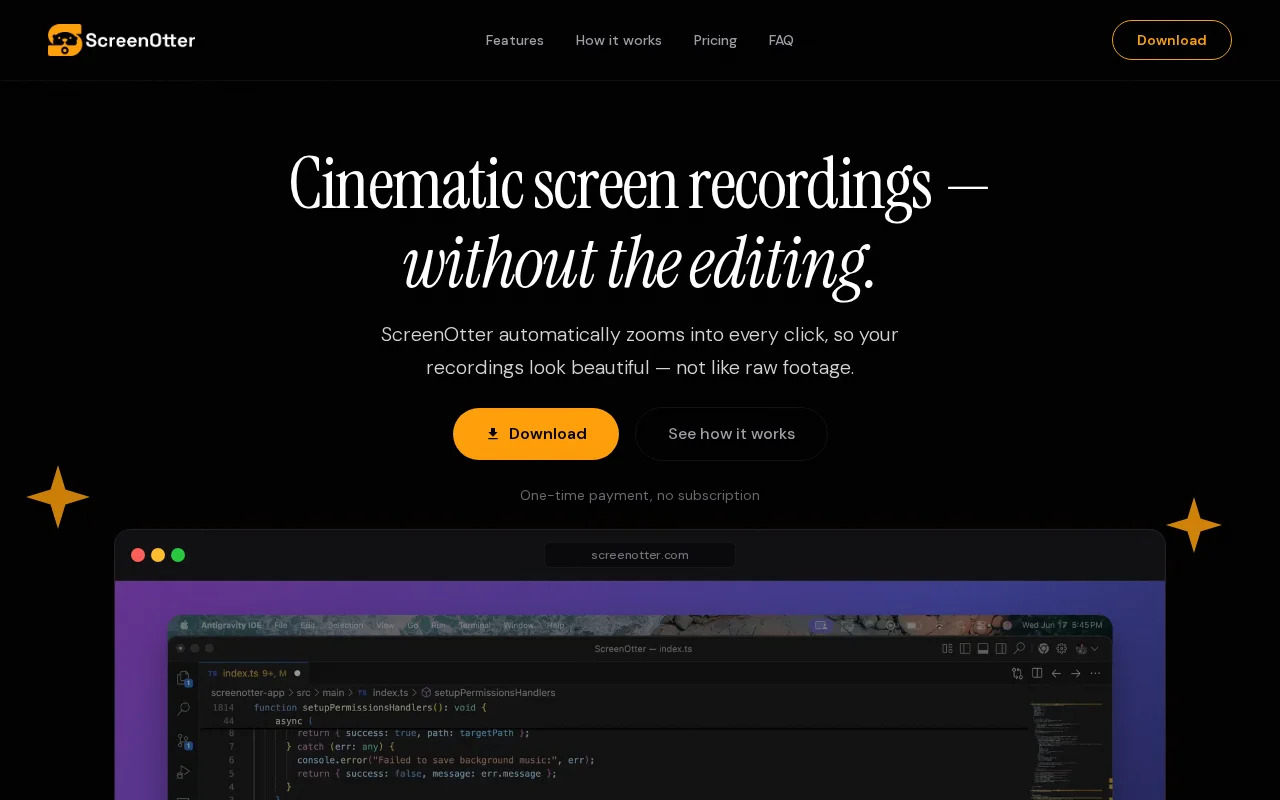Toggle primary sidebar icon in IDE preview

coord(965,649)
